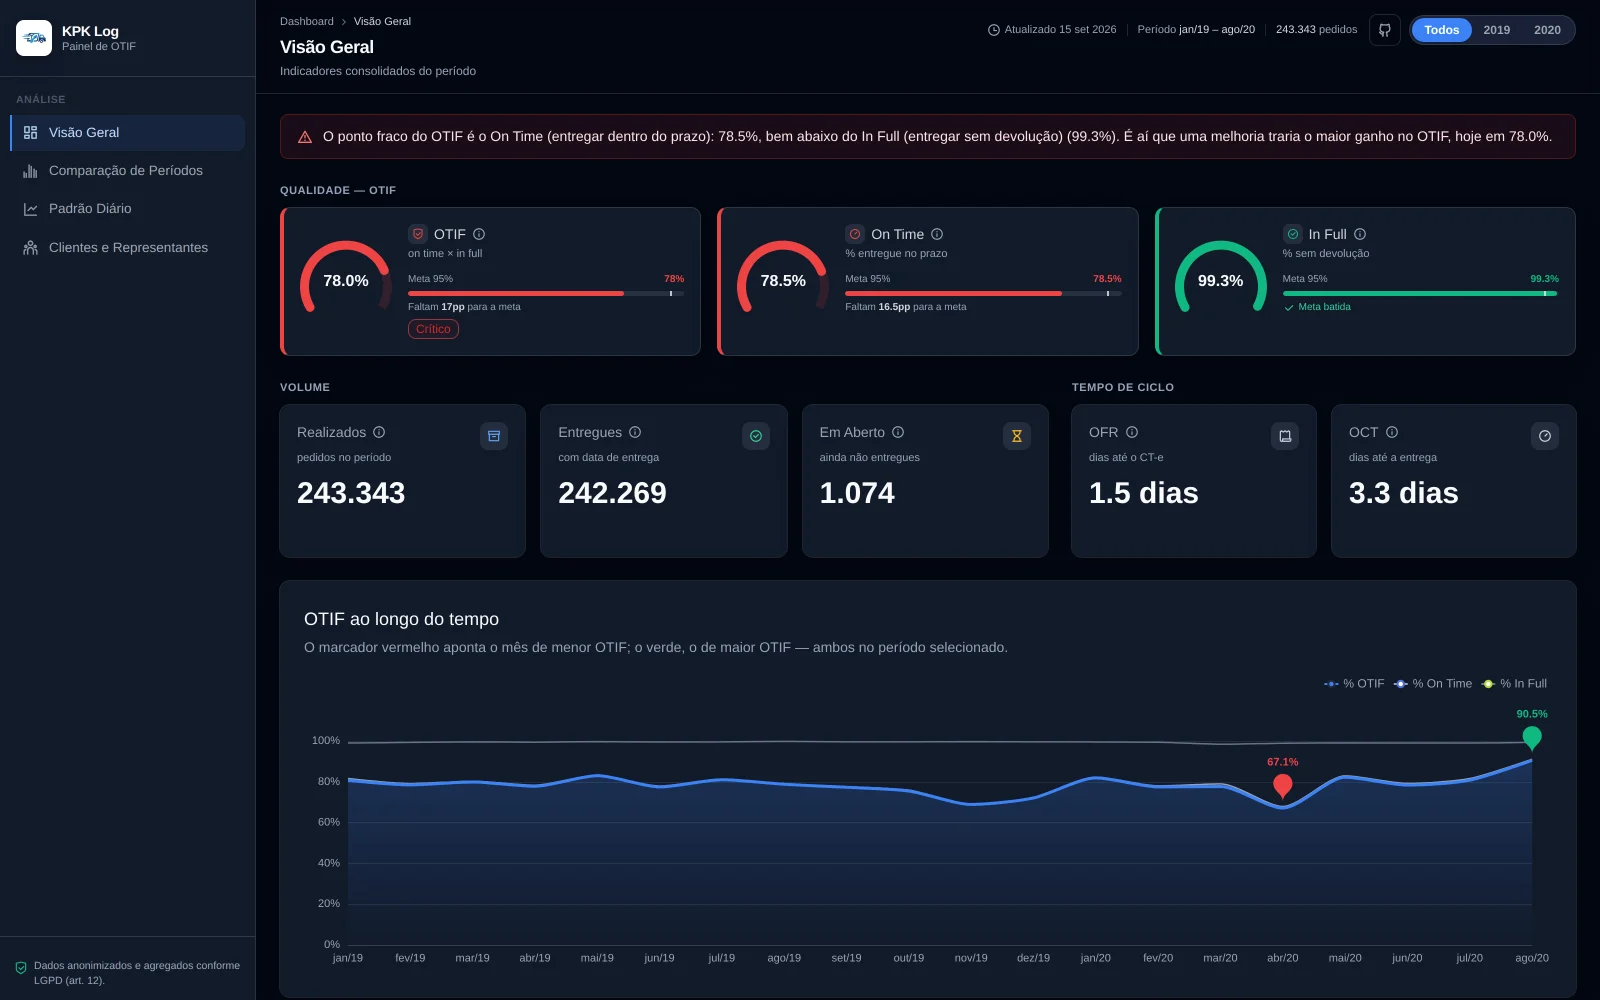Click the info icon beside On Time
Viewport: 1600px width, 1000px height.
[x=937, y=234]
